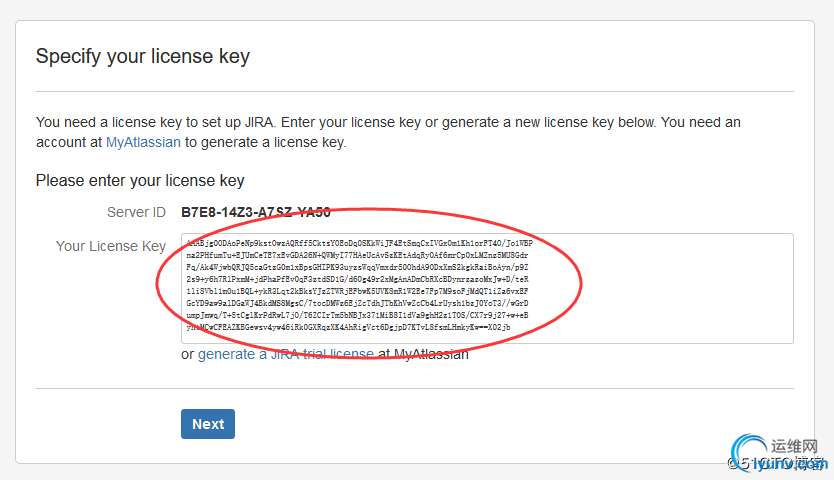Click the Server ID value B7E8-14Z3-A7SZ
834x480 pixels.
pos(256,212)
